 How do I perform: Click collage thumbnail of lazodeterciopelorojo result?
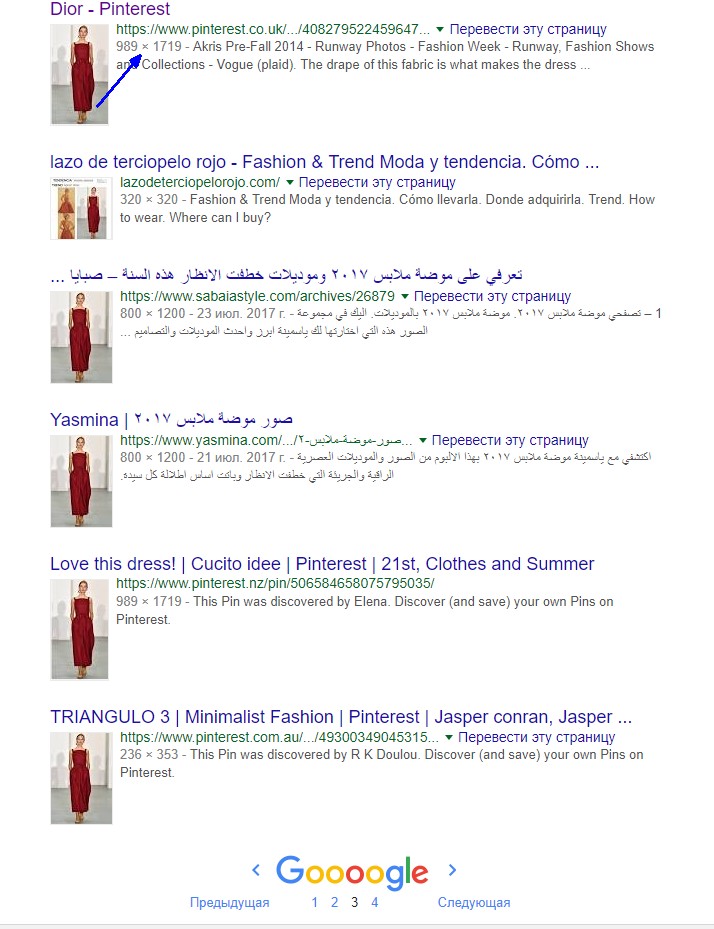pyautogui.click(x=81, y=208)
